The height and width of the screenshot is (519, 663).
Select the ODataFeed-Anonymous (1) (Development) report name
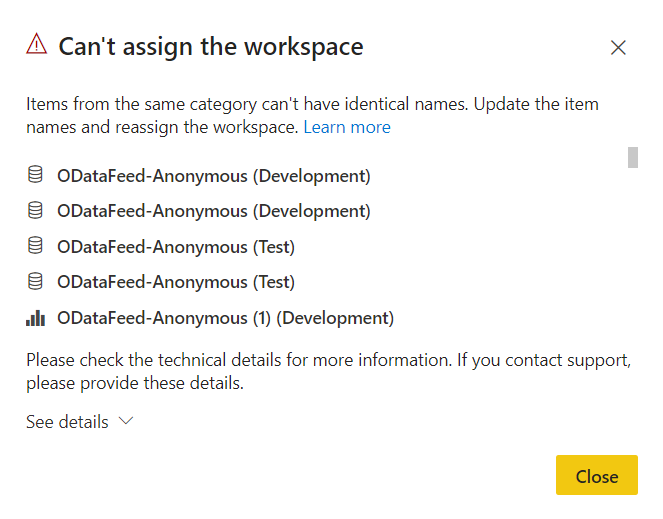click(x=226, y=318)
